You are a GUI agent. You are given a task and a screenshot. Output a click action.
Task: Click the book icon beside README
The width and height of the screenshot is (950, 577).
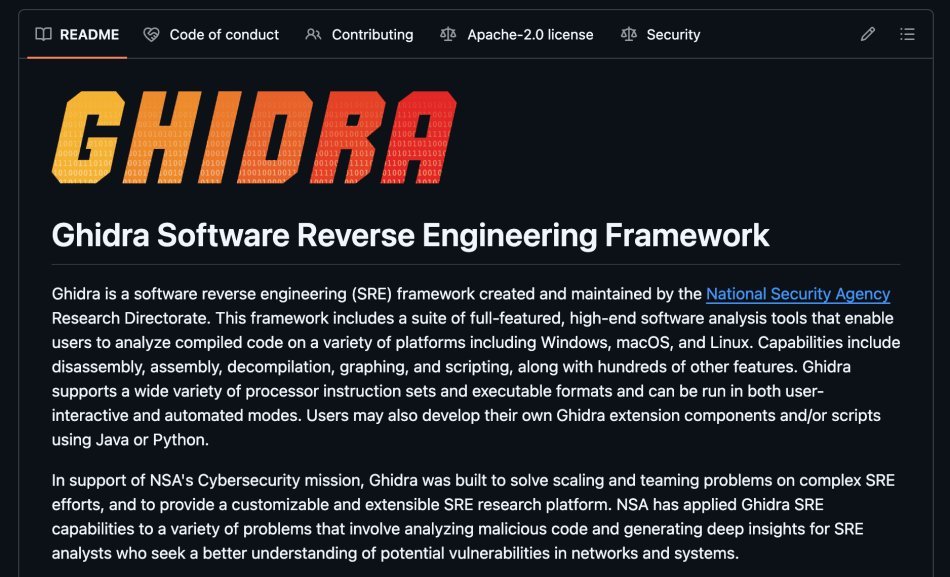(43, 35)
